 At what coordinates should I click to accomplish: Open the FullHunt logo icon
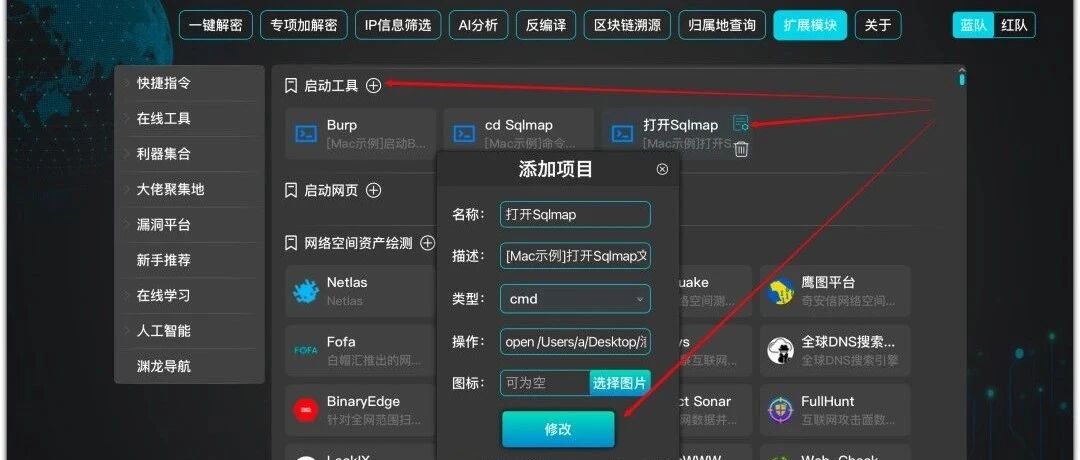[780, 410]
